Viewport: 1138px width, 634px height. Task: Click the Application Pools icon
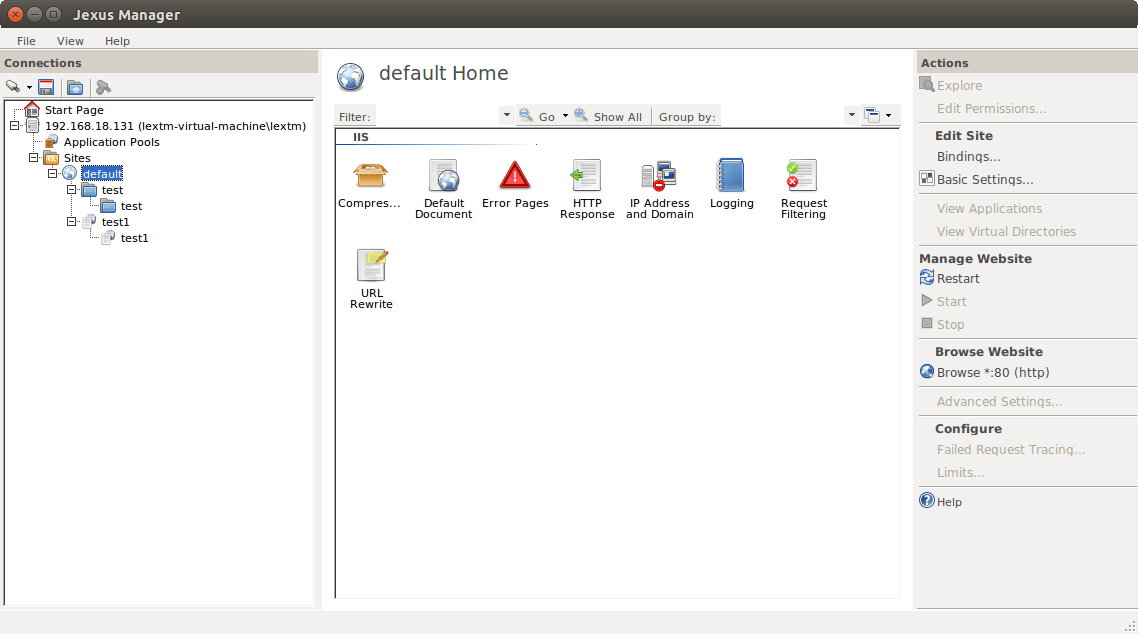[51, 141]
